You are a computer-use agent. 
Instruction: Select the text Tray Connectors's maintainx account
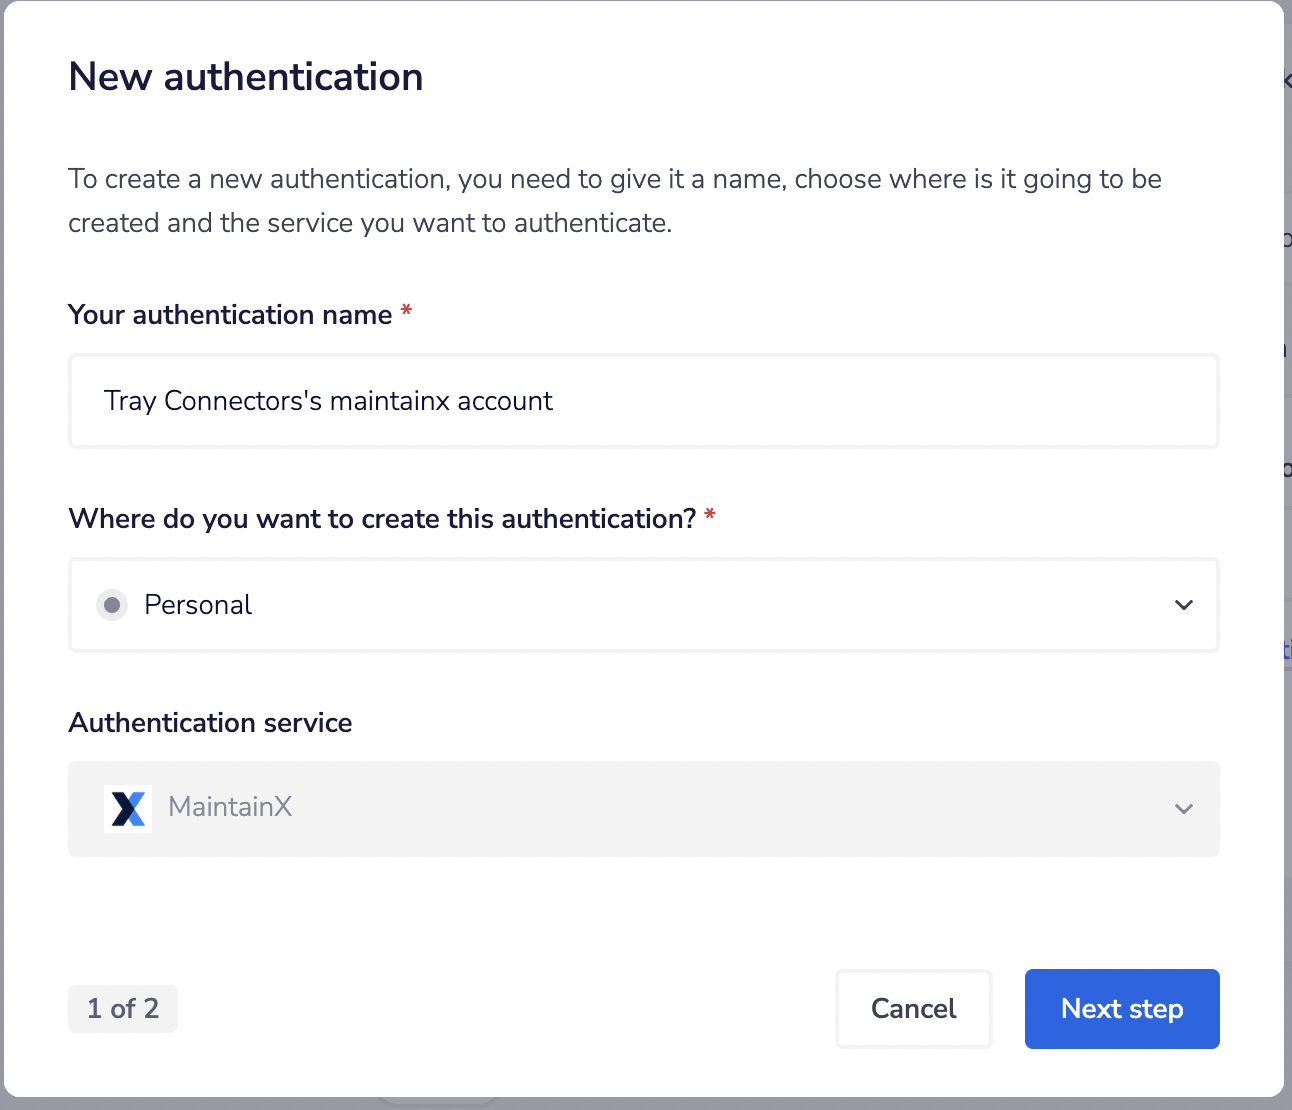click(x=327, y=400)
